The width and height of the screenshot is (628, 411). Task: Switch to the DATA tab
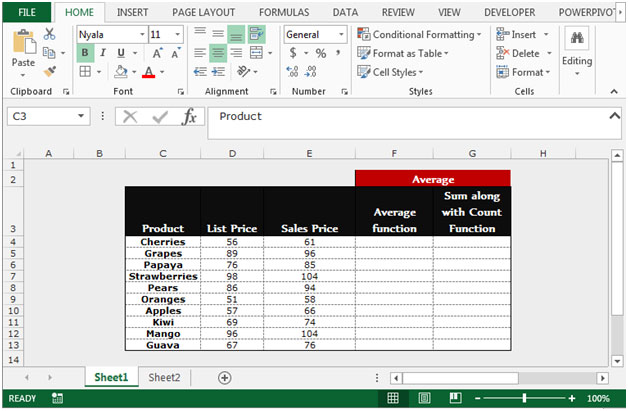[345, 12]
